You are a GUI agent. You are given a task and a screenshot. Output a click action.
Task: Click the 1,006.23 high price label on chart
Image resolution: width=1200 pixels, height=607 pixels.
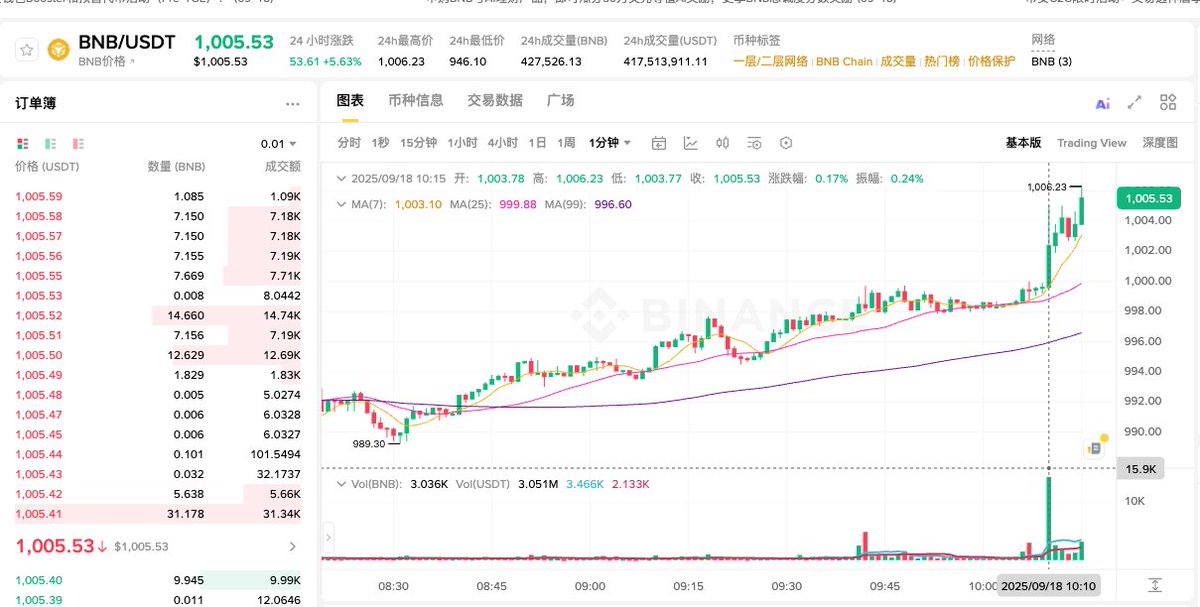[1046, 187]
